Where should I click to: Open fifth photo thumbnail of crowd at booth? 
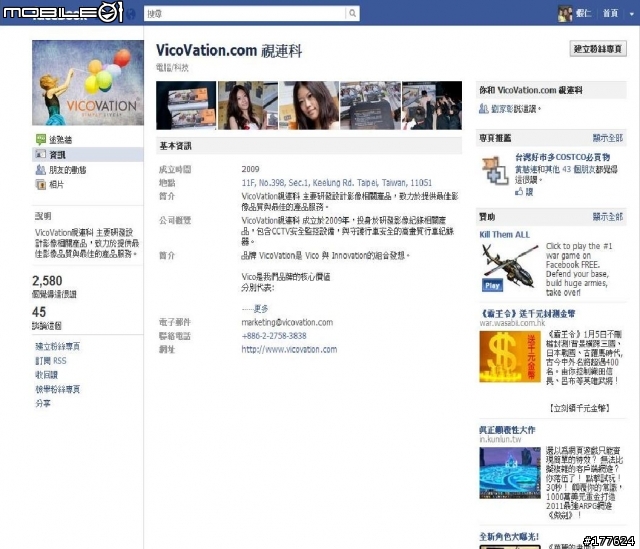(432, 105)
